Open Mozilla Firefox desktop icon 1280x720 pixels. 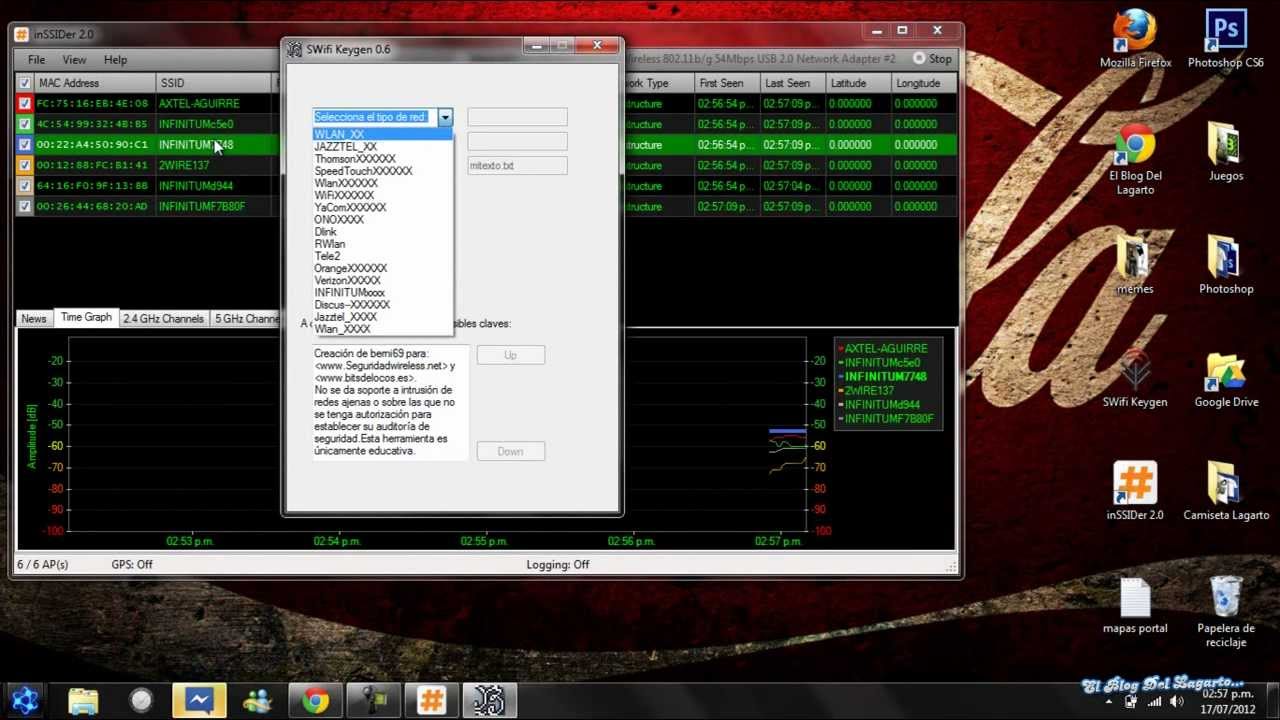[1135, 38]
